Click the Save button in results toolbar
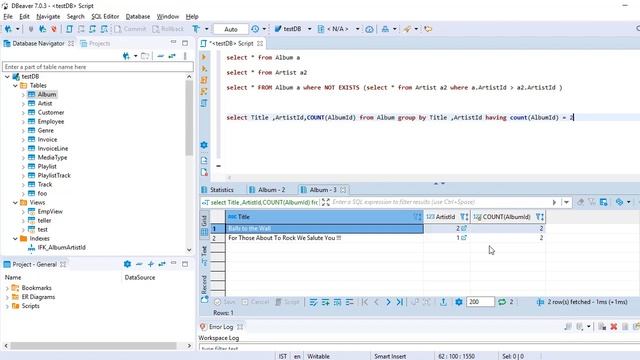The height and width of the screenshot is (360, 640). 225,302
